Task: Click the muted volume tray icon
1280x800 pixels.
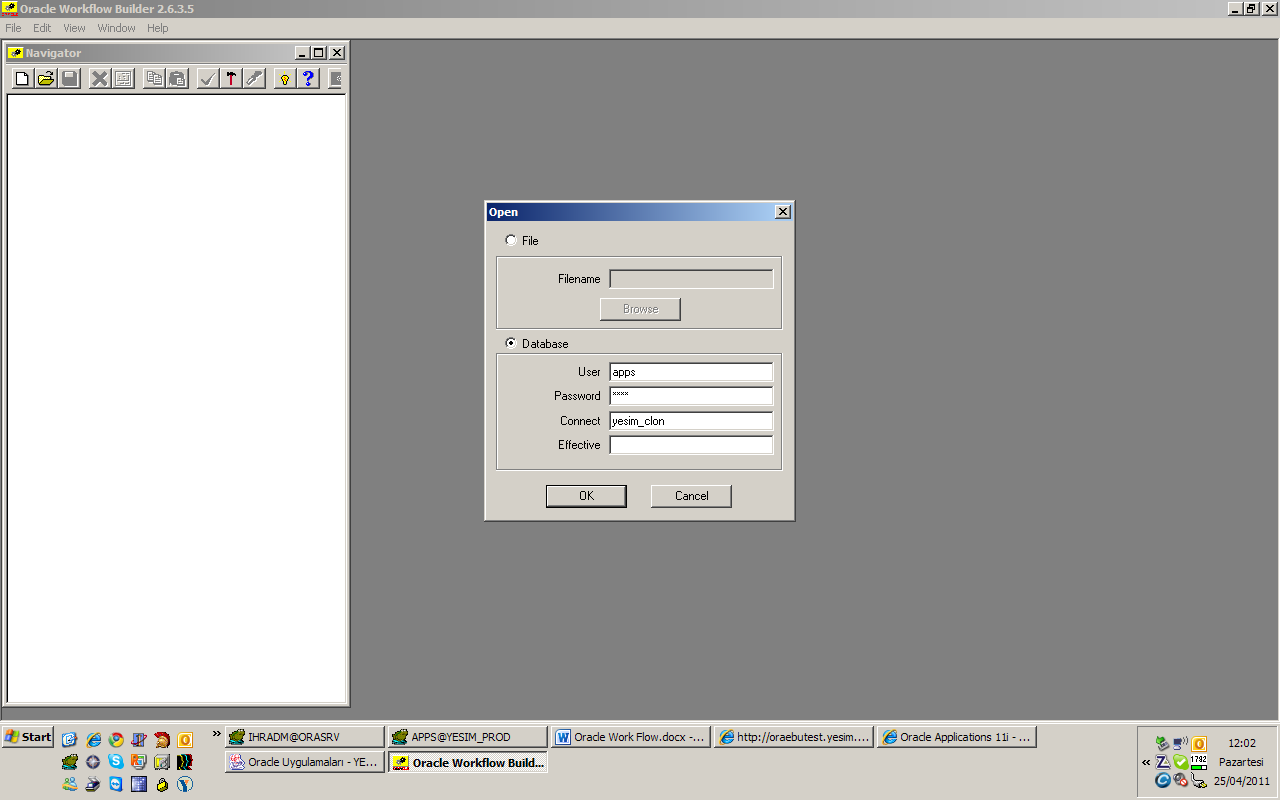Action: point(1180,780)
